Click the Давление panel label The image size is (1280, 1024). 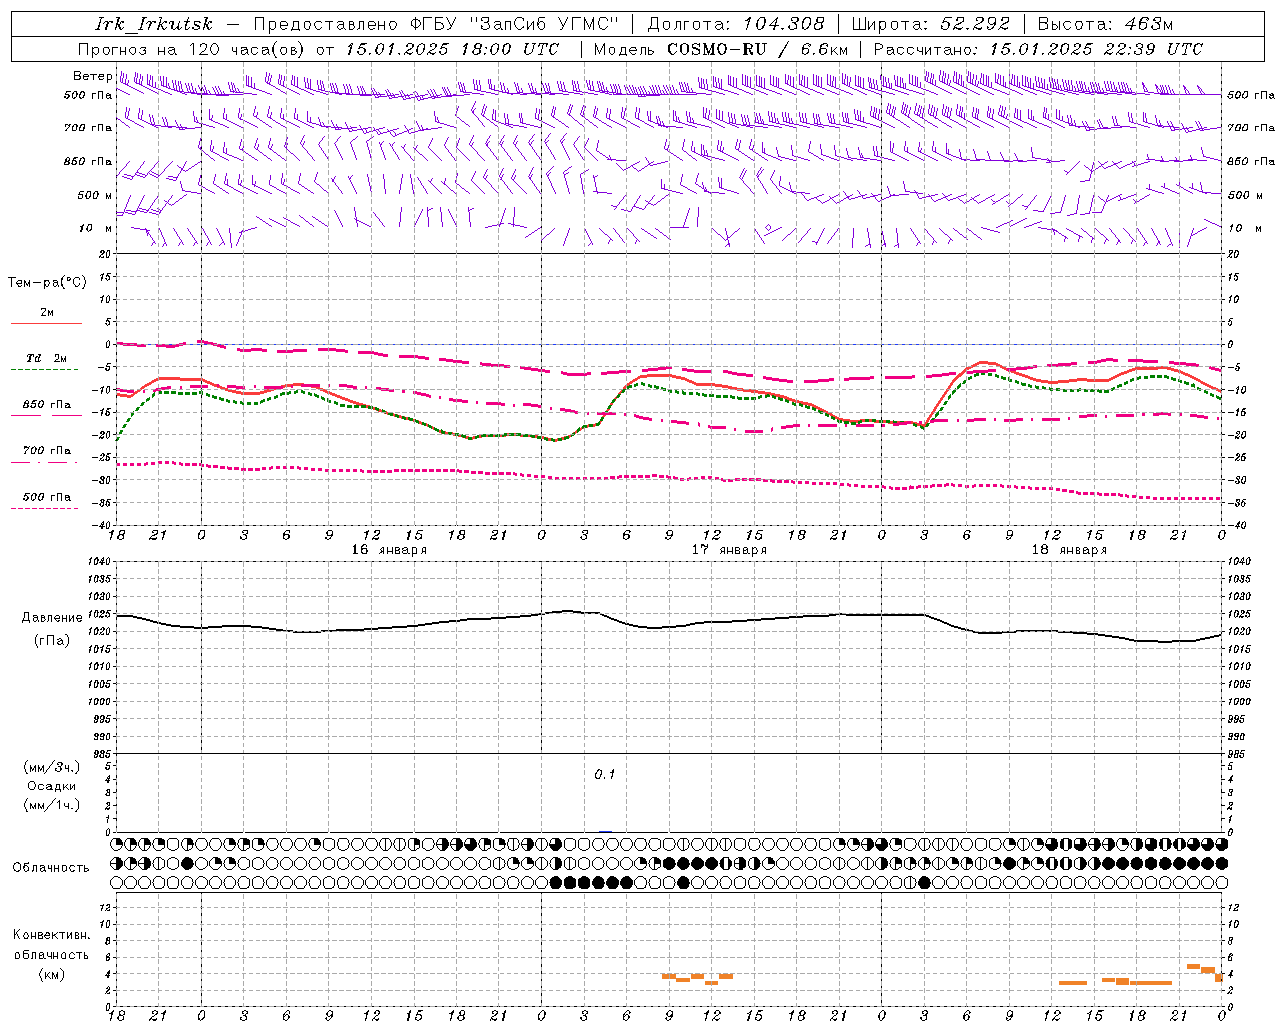[52, 618]
